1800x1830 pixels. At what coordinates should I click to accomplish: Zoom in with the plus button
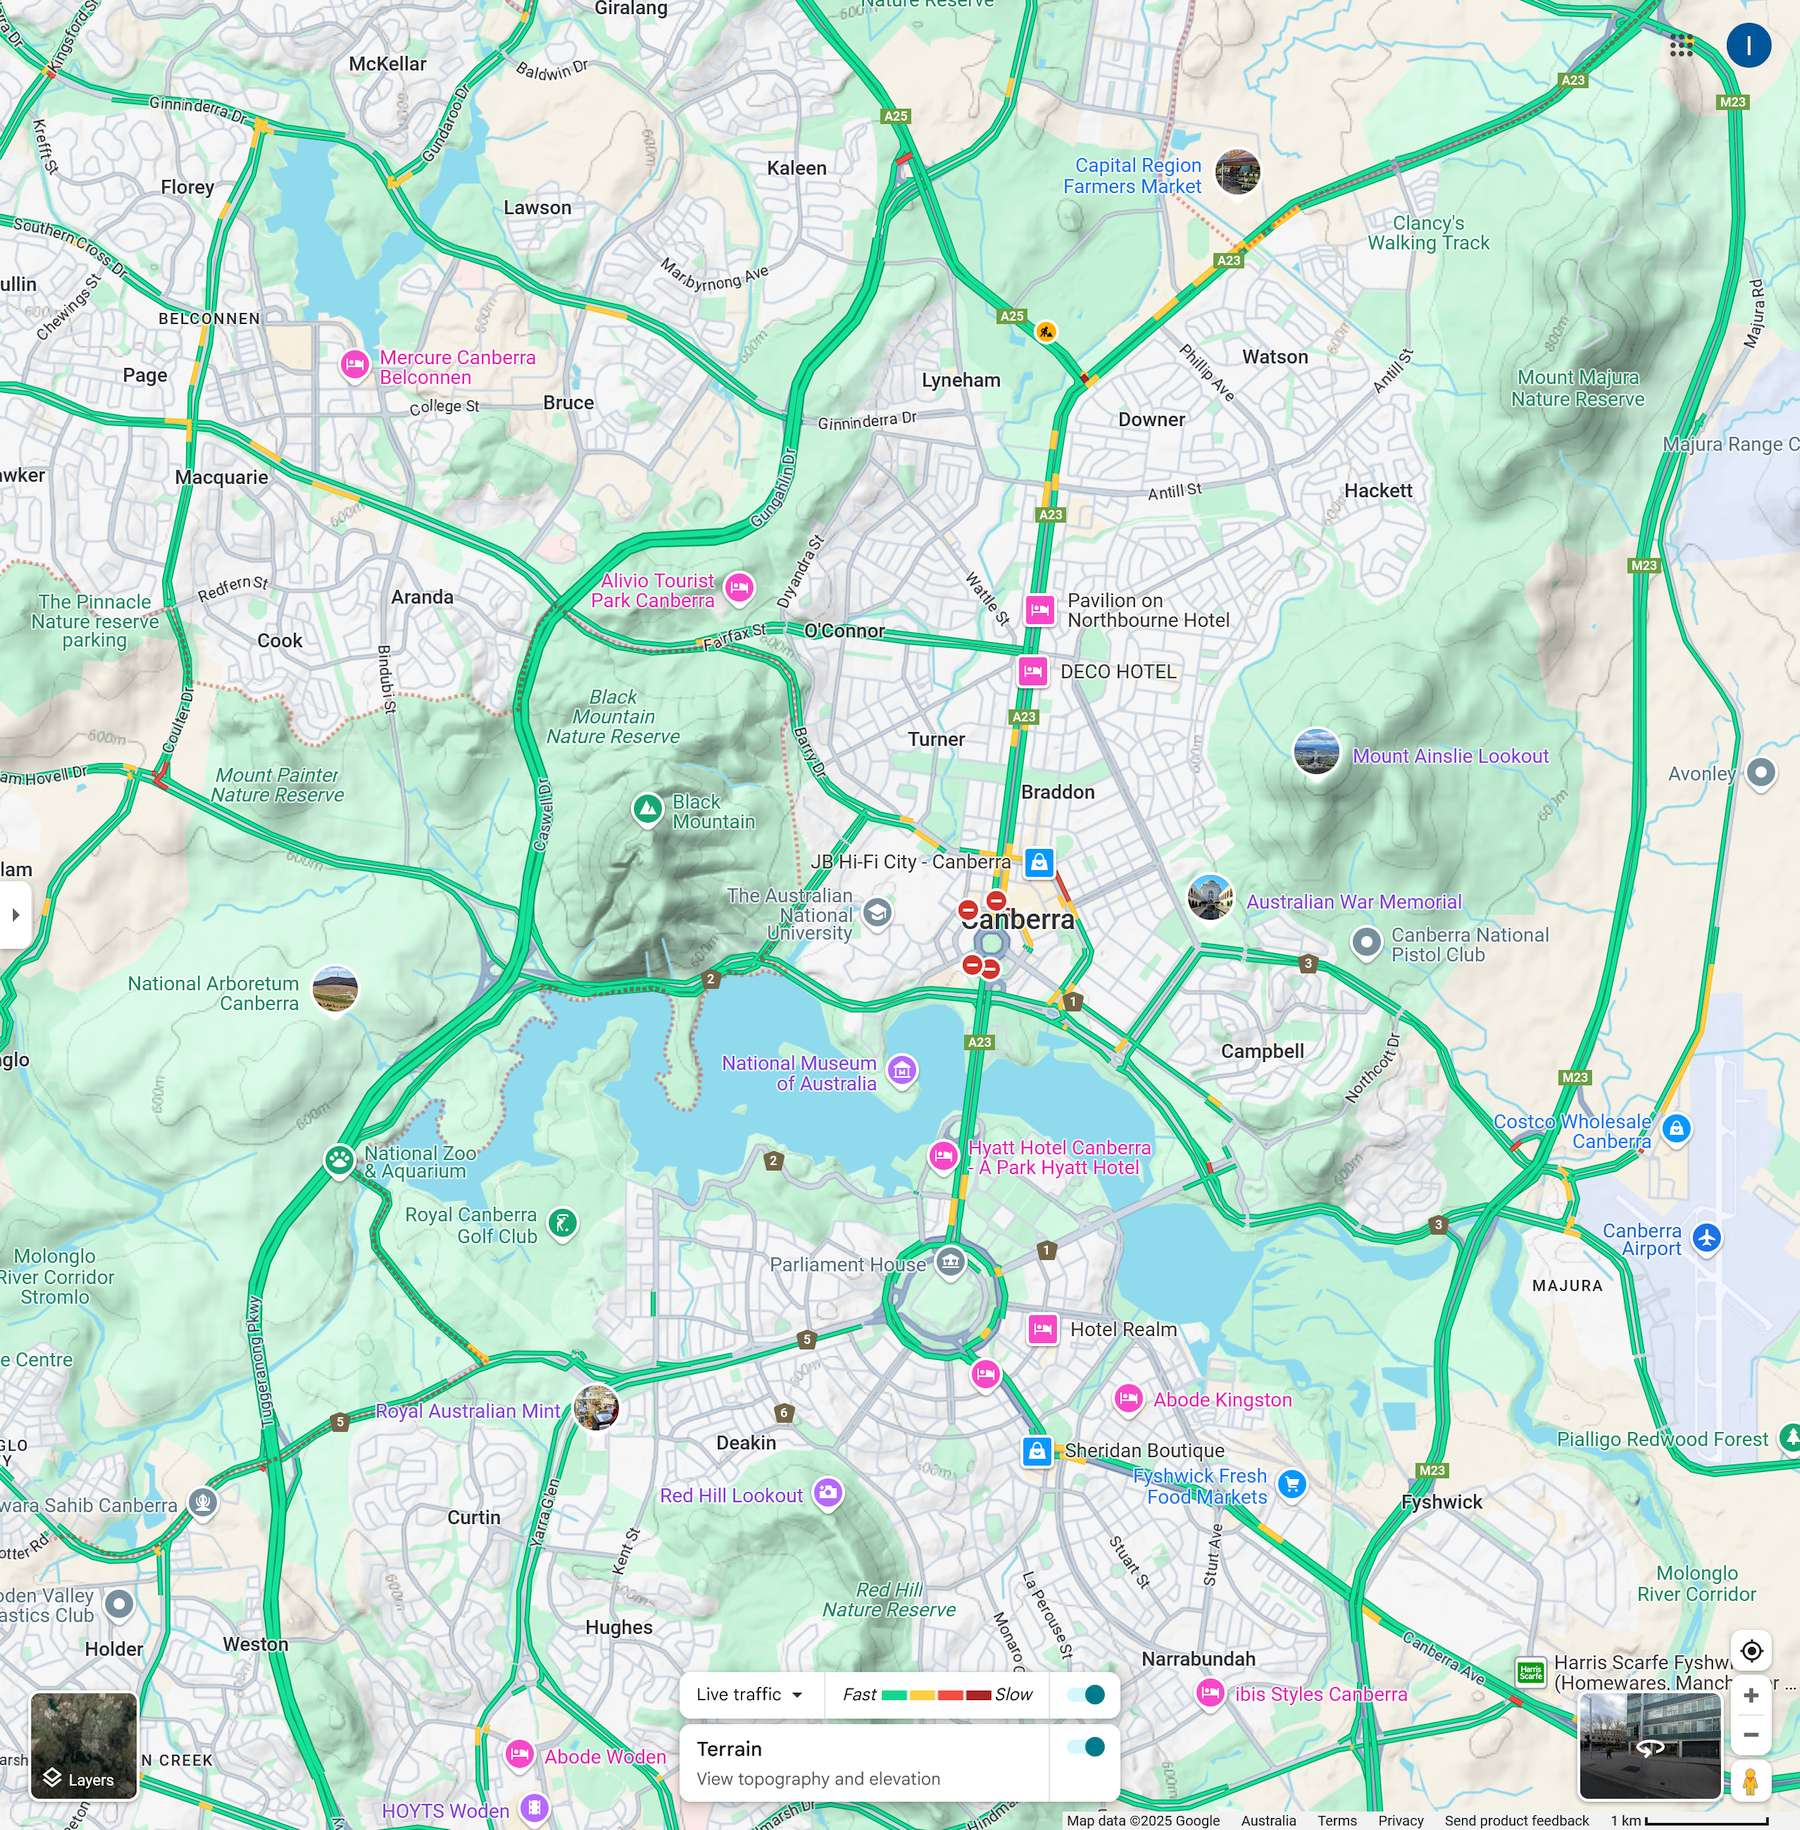(1751, 1696)
